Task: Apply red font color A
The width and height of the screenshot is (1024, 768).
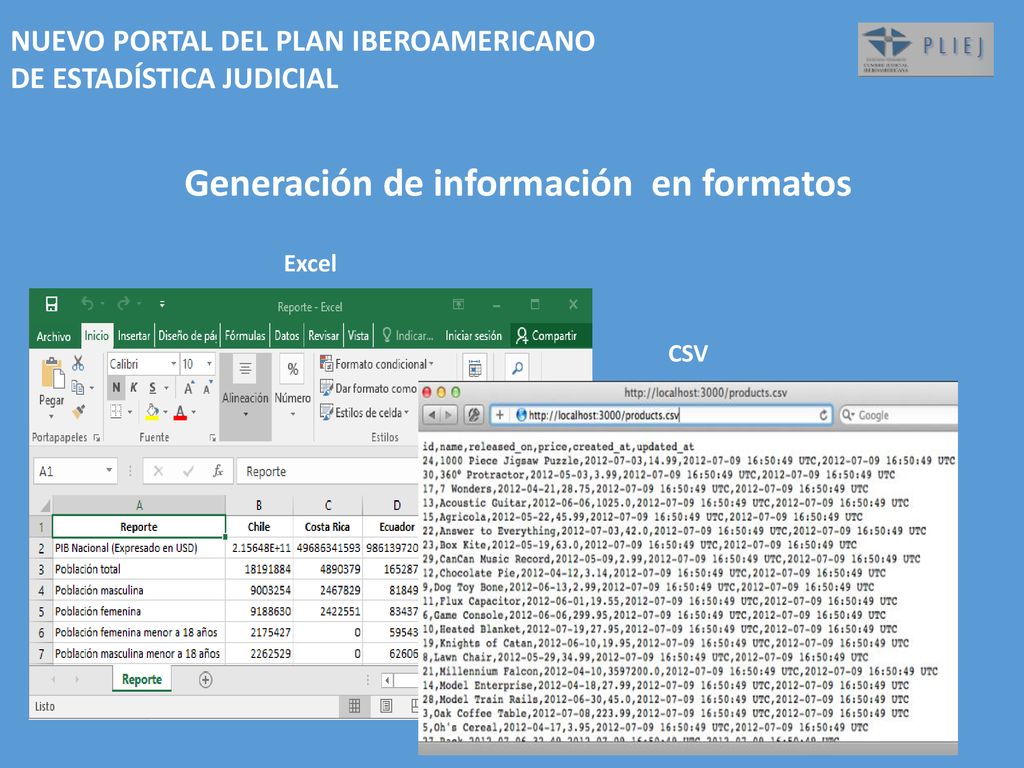Action: pyautogui.click(x=180, y=412)
